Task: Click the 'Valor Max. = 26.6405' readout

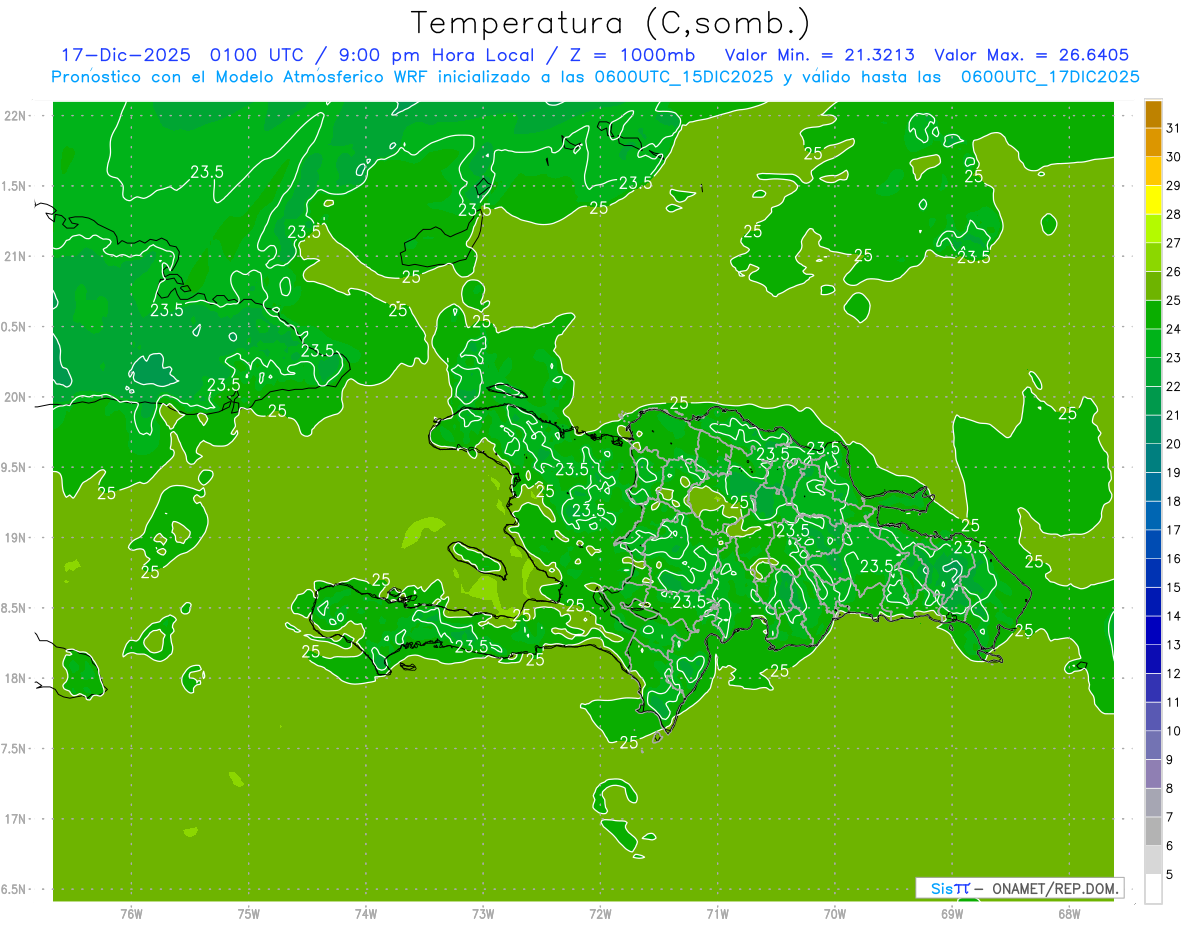Action: tap(1032, 55)
